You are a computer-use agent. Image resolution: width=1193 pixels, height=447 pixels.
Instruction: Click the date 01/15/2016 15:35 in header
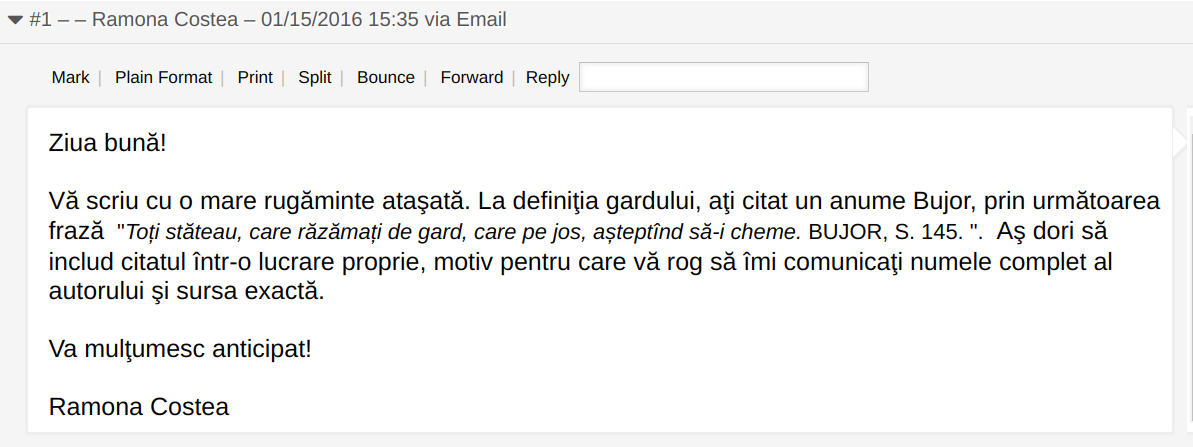pos(339,20)
